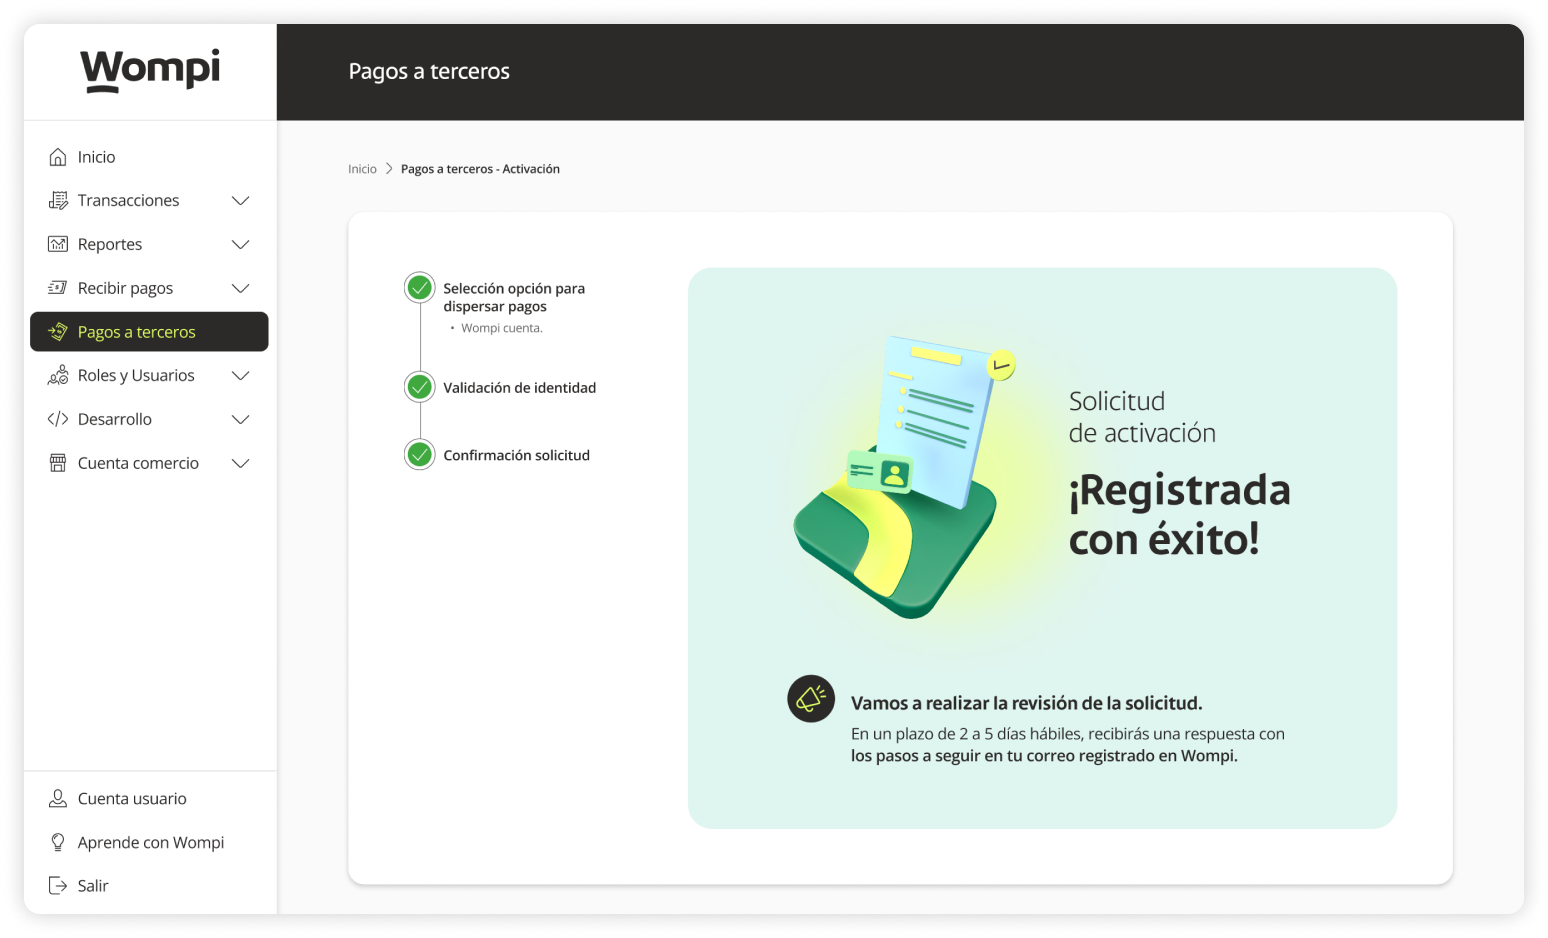Image resolution: width=1548 pixels, height=938 pixels.
Task: Select the Inicio home icon
Action: click(59, 156)
